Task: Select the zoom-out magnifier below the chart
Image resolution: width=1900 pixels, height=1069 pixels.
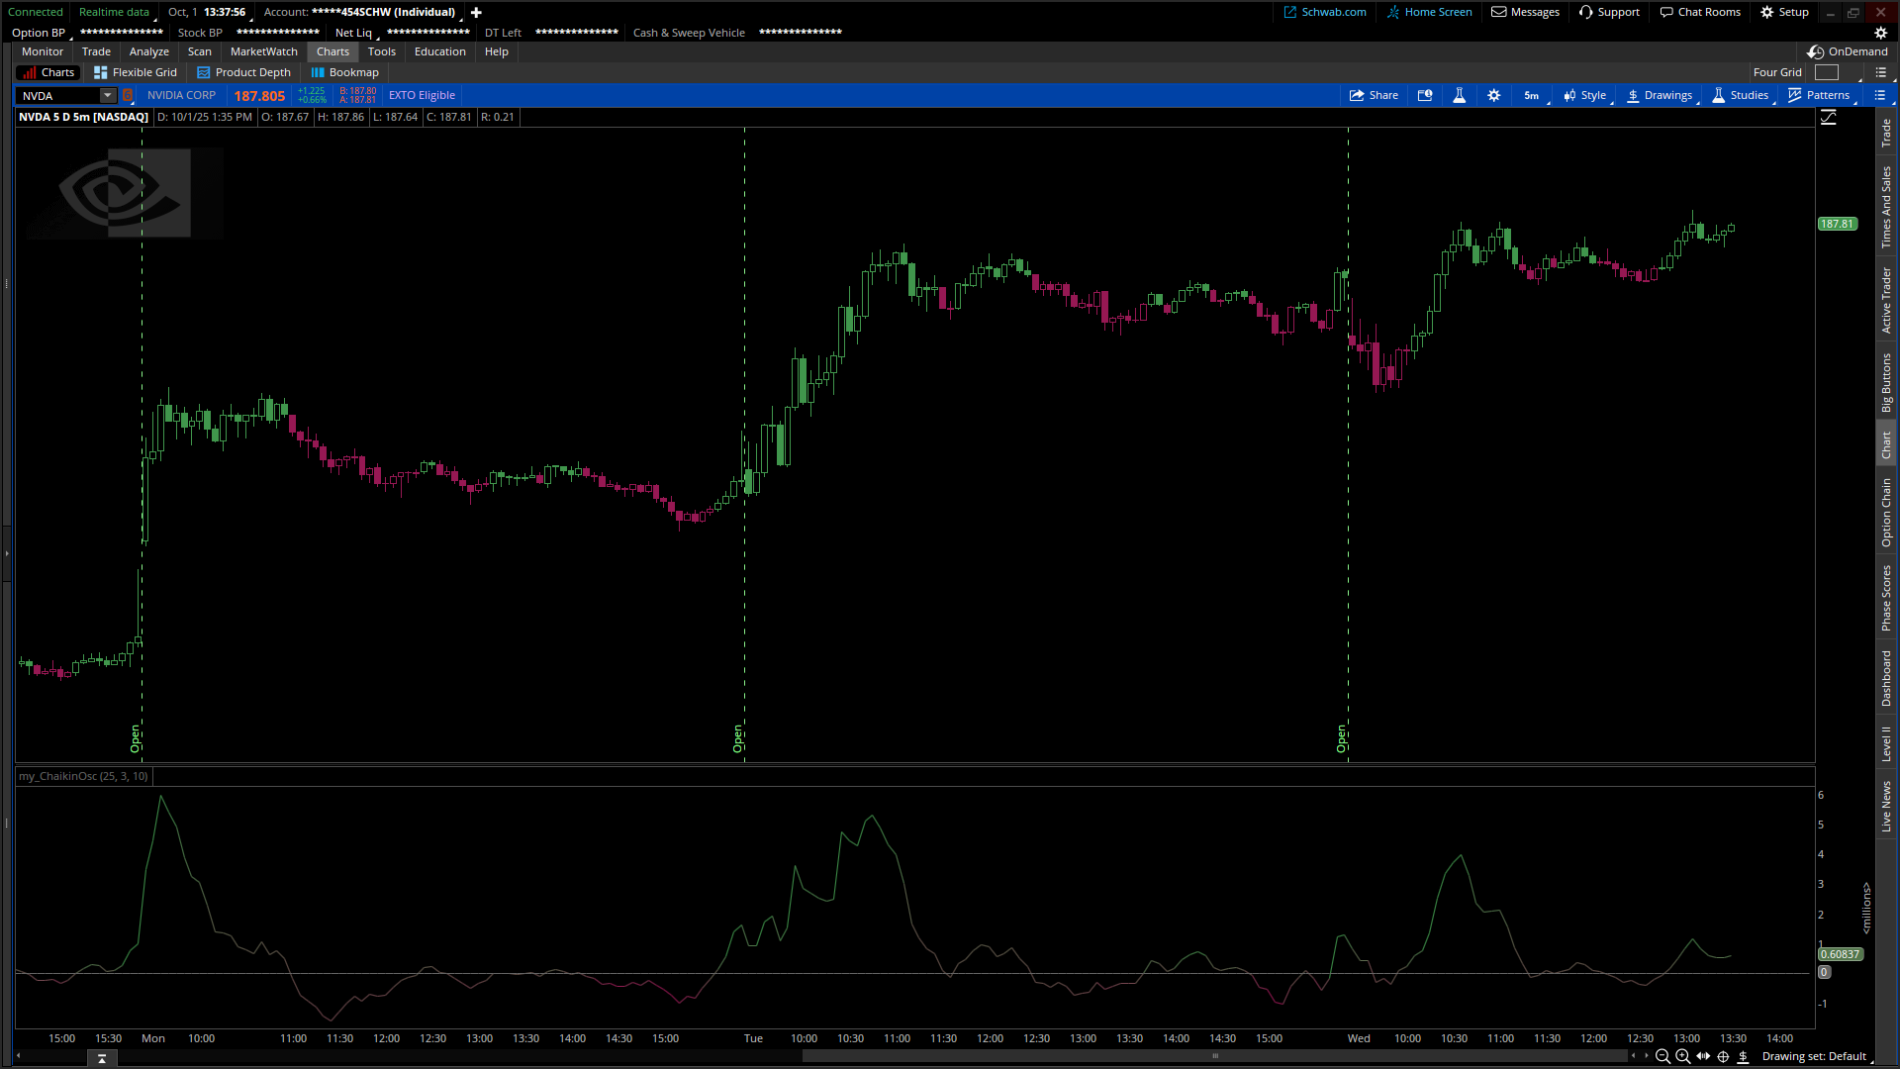Action: pos(1662,1056)
